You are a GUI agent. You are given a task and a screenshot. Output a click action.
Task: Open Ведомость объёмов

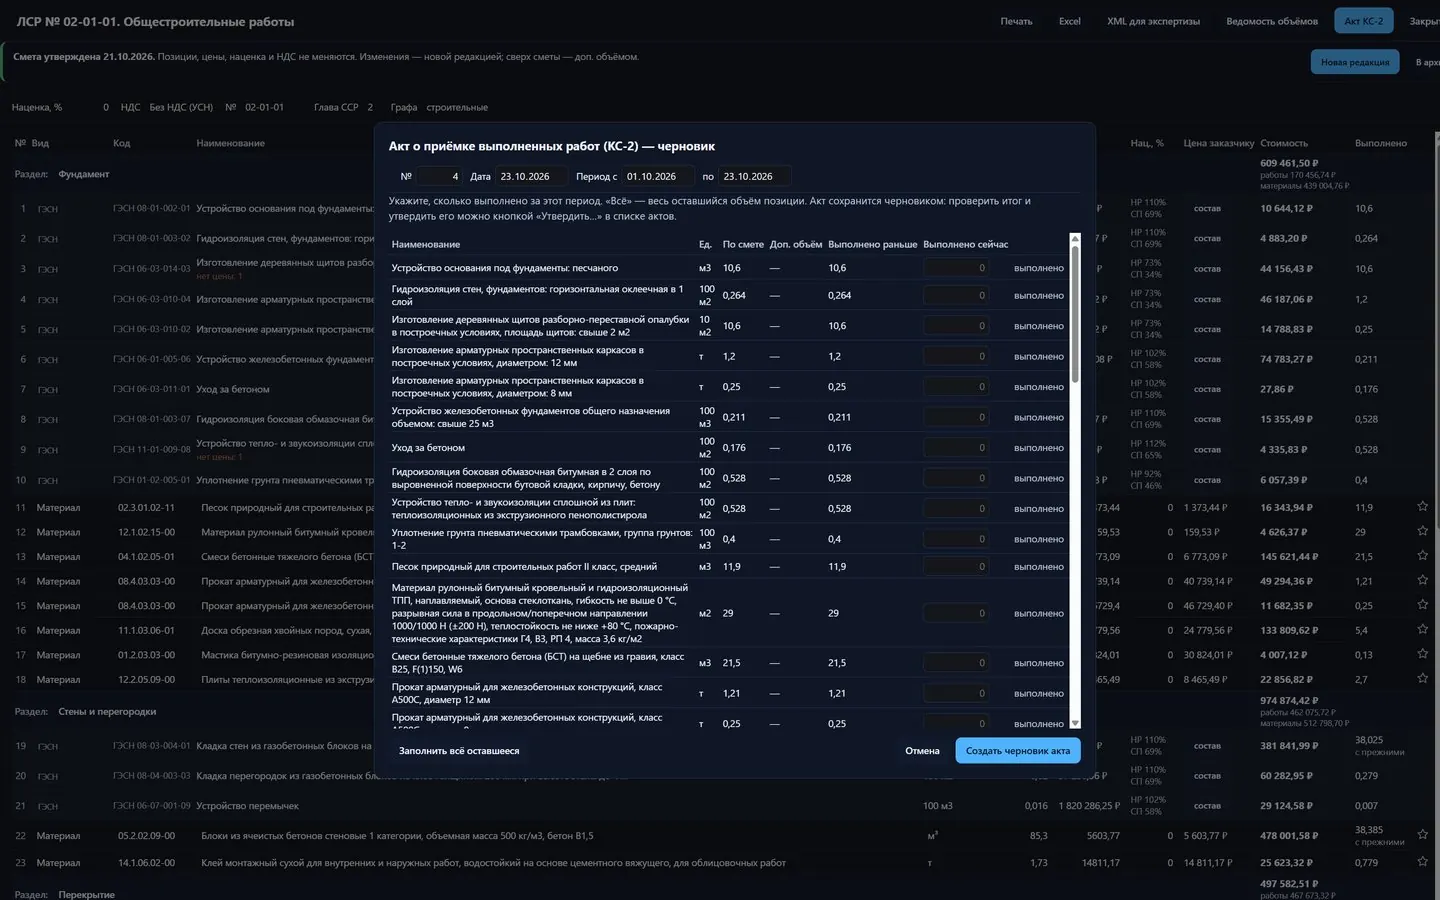[1272, 21]
